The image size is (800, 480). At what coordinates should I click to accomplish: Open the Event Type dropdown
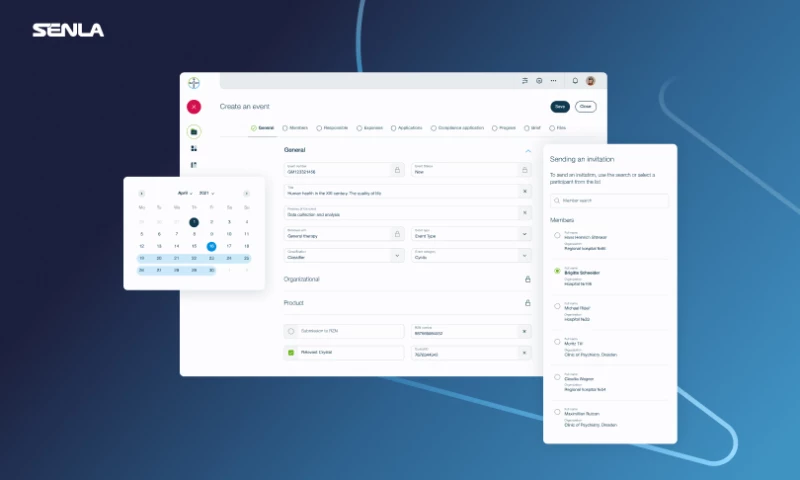(x=471, y=234)
